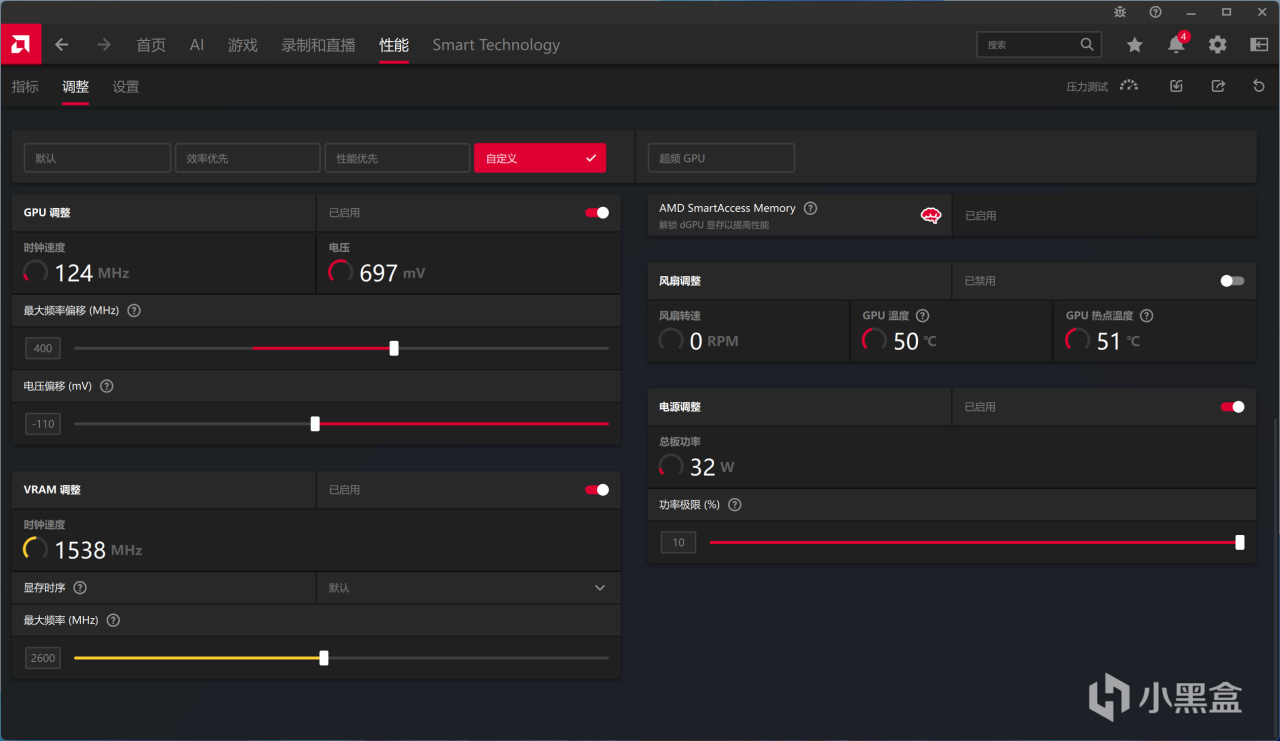Click the sidebar panel layout icon

coord(1259,45)
